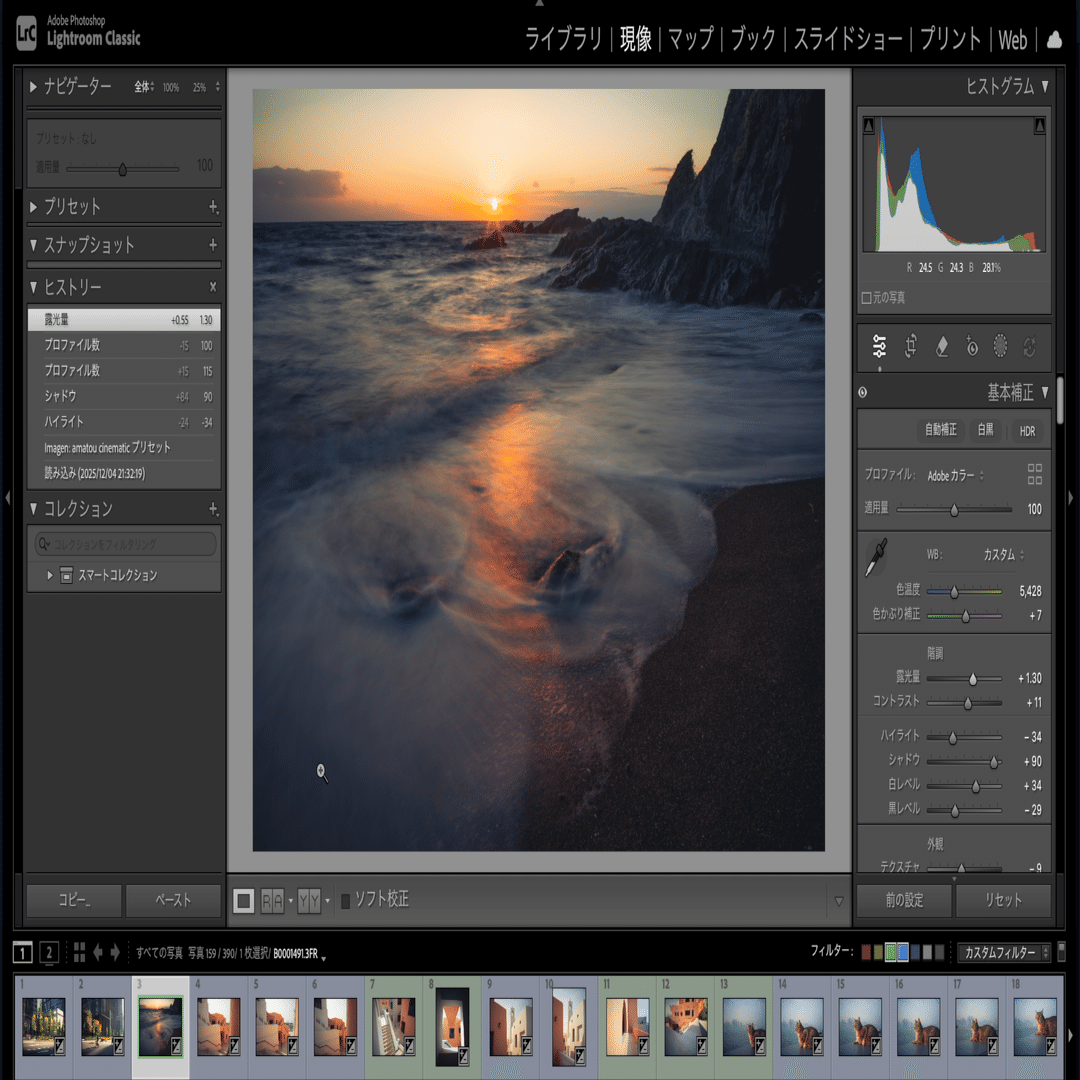
Task: Click the 自動補正 button
Action: click(x=940, y=430)
